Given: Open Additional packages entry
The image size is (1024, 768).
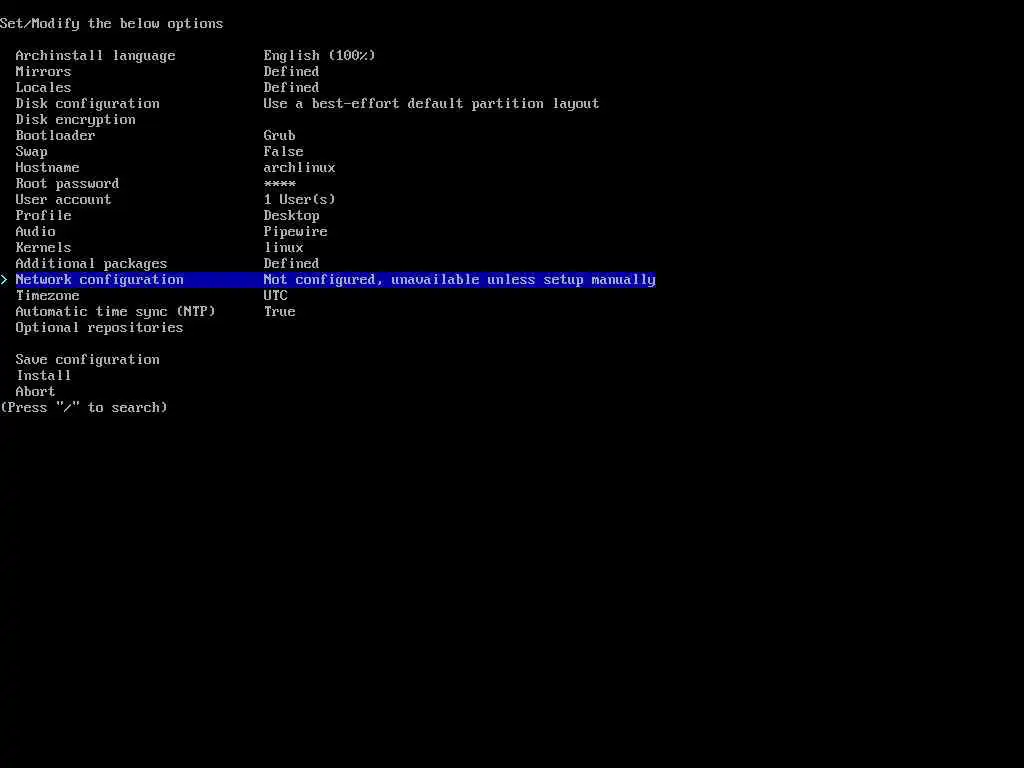Looking at the screenshot, I should [91, 263].
